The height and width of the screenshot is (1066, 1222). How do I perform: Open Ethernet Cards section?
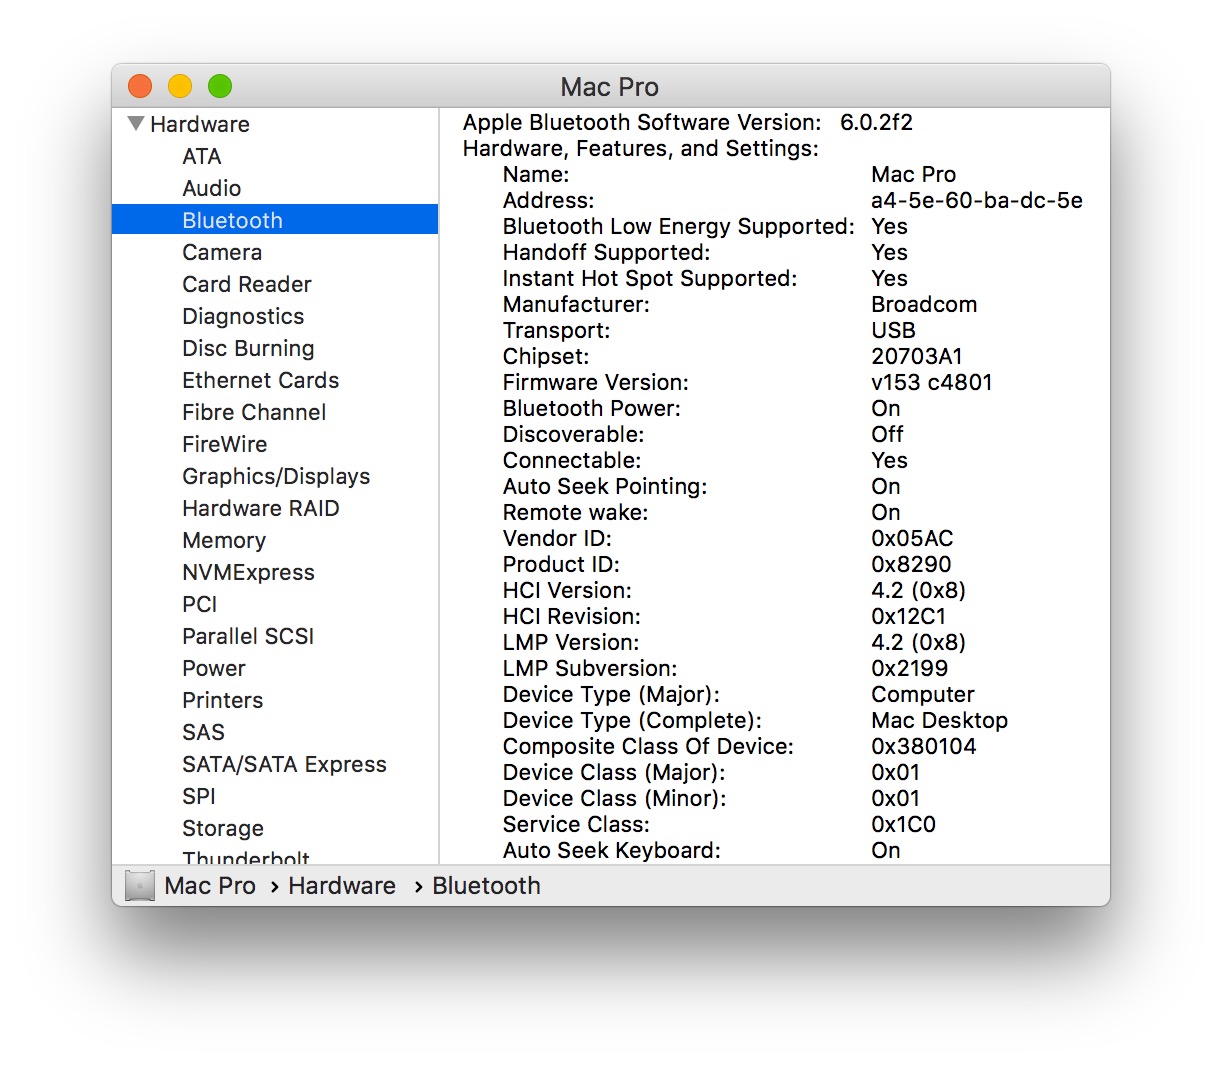pyautogui.click(x=261, y=380)
